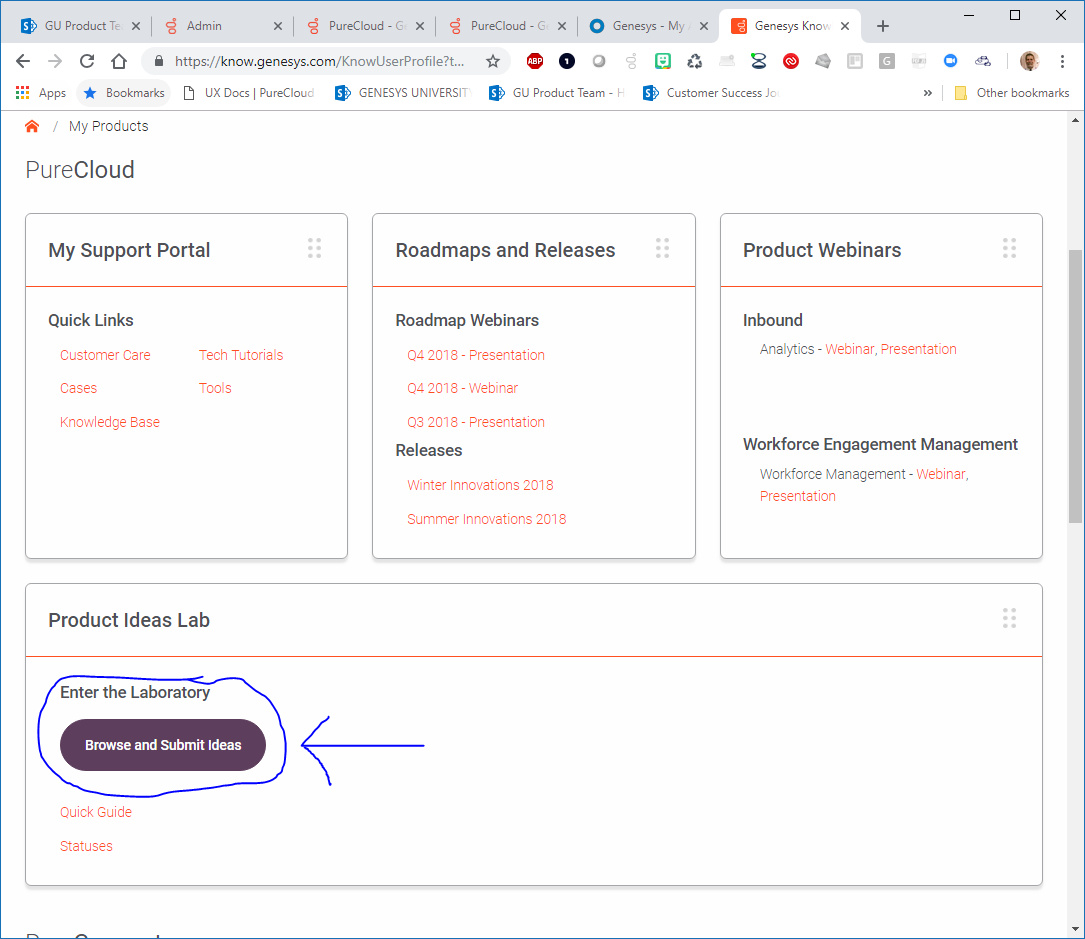Screen dimensions: 1085x939
Task: Click the browser forward arrow
Action: pyautogui.click(x=55, y=61)
